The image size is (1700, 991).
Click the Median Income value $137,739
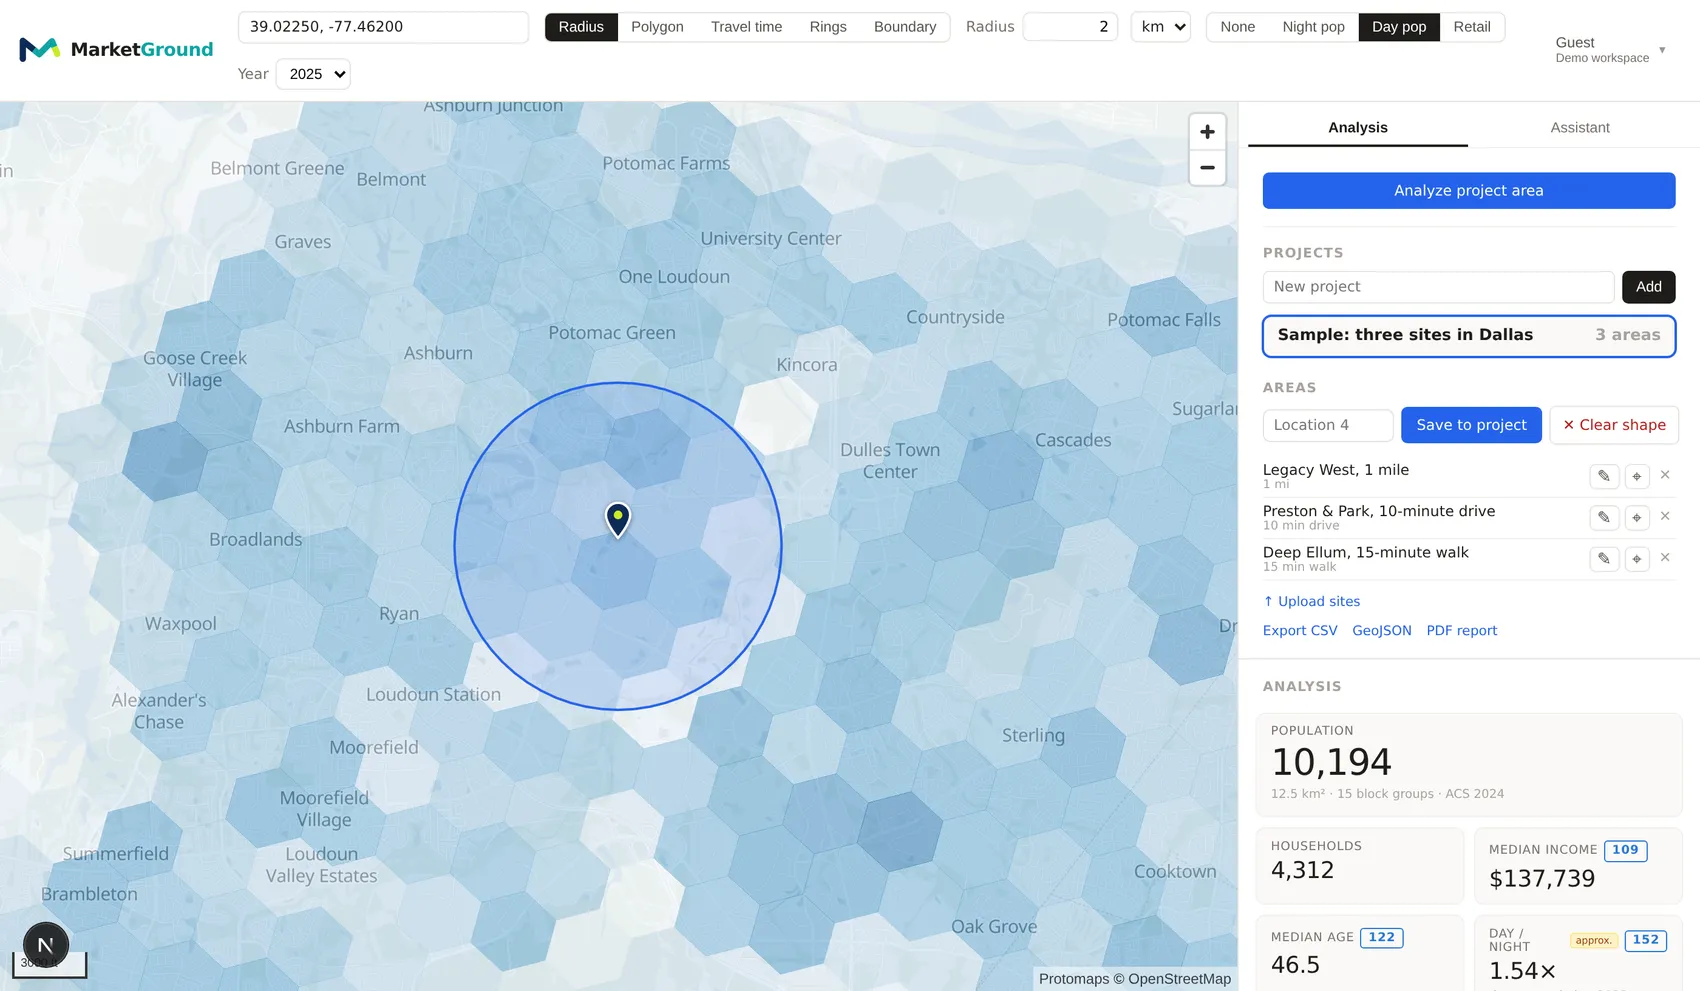coord(1542,879)
